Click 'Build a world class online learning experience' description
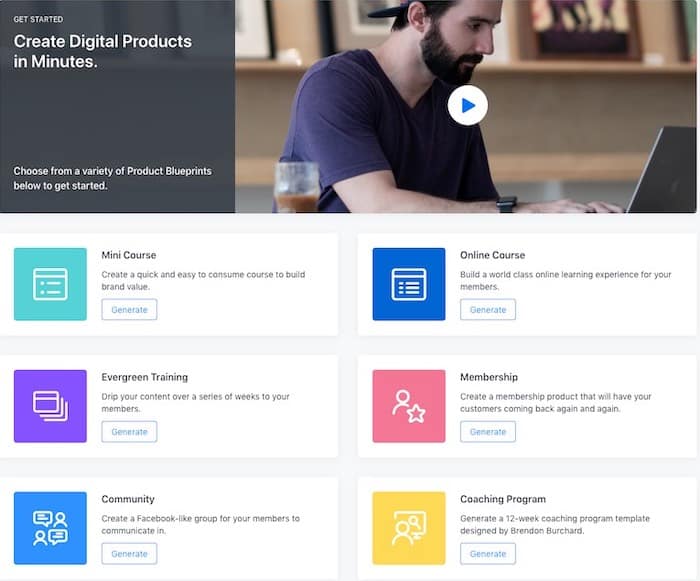Image resolution: width=700 pixels, height=581 pixels. click(x=566, y=280)
